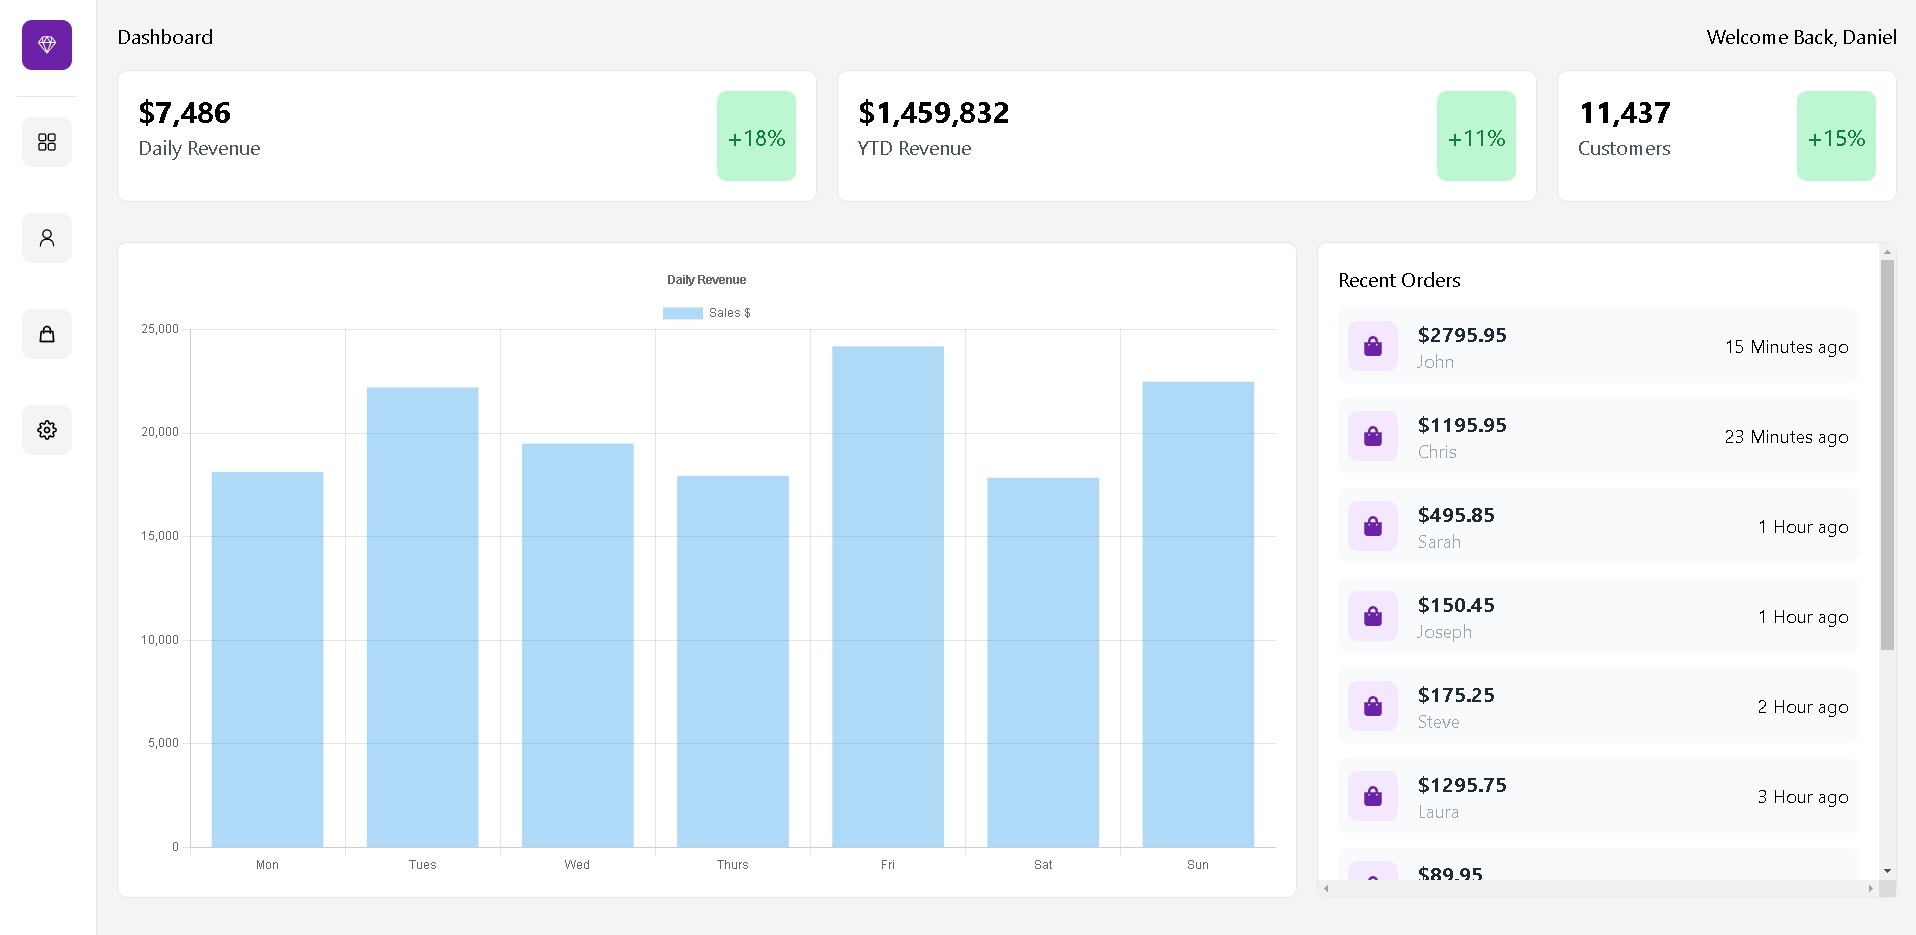Click the purple diamond logo icon
This screenshot has height=935, width=1916.
[47, 45]
